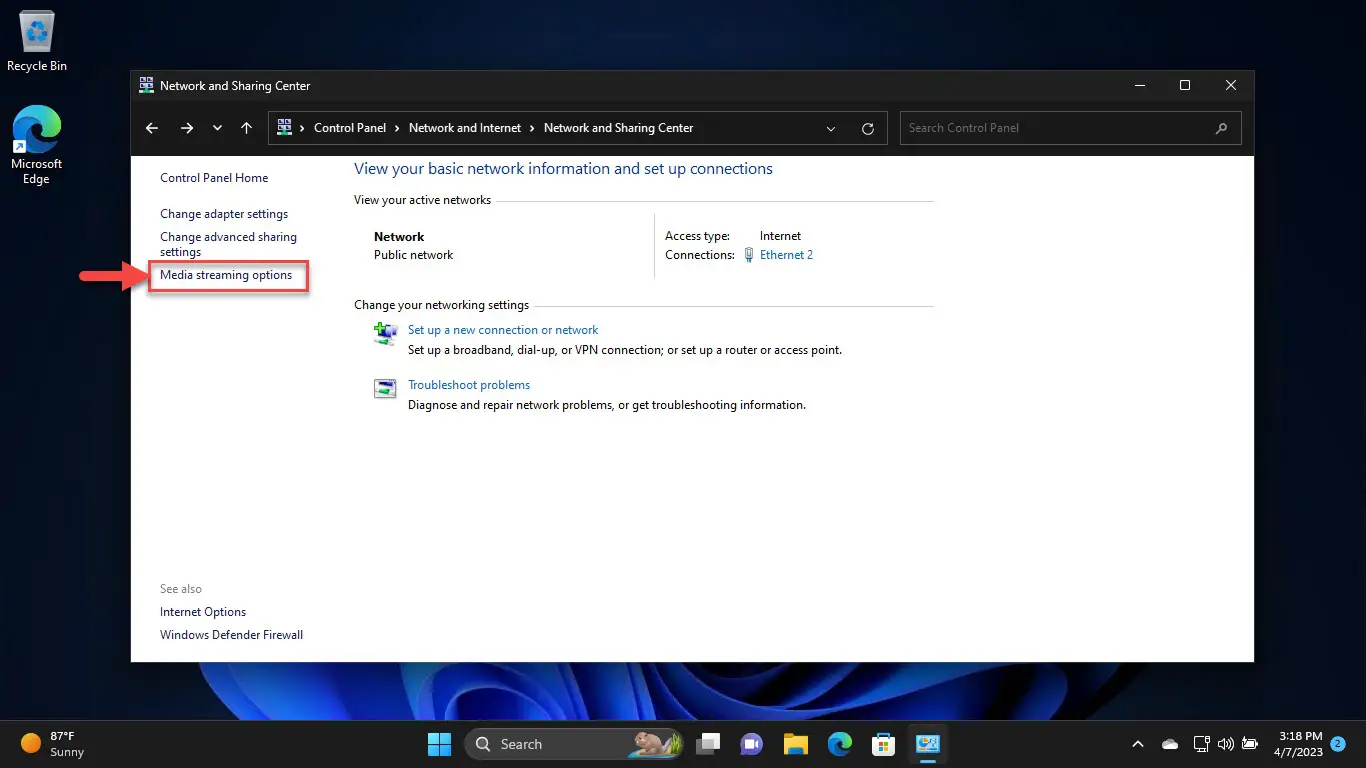The image size is (1366, 768).
Task: Refresh the Network and Sharing Center
Action: pyautogui.click(x=868, y=128)
